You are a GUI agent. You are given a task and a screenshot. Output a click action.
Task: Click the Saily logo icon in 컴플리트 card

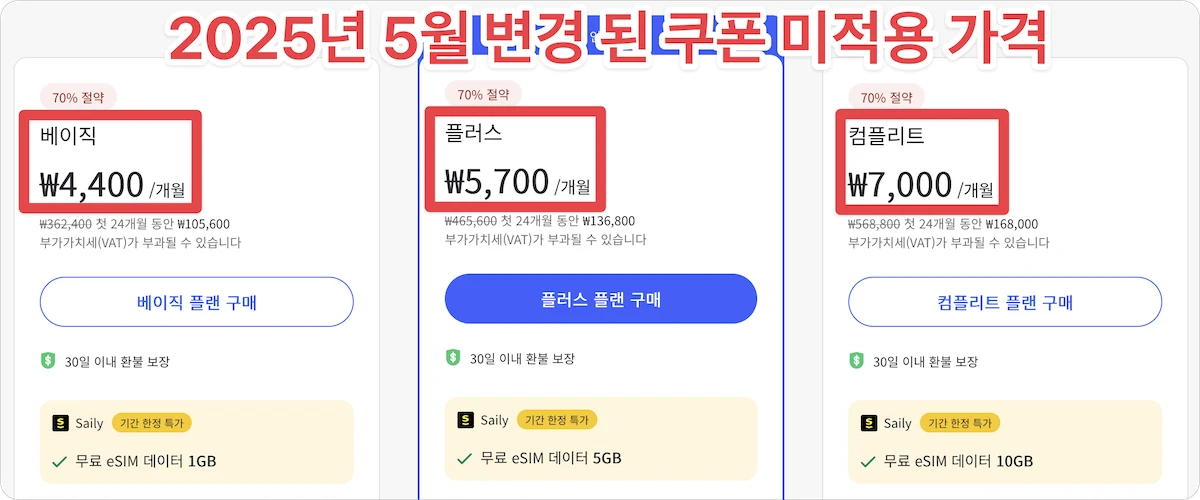[x=869, y=423]
